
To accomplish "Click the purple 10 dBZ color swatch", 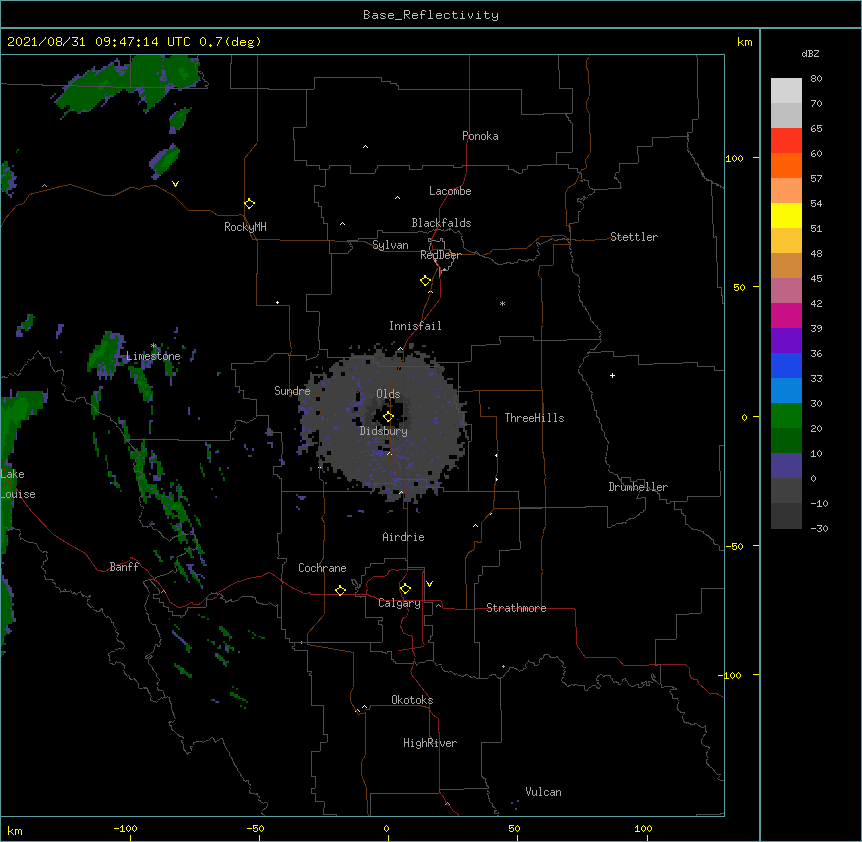I will click(x=786, y=466).
